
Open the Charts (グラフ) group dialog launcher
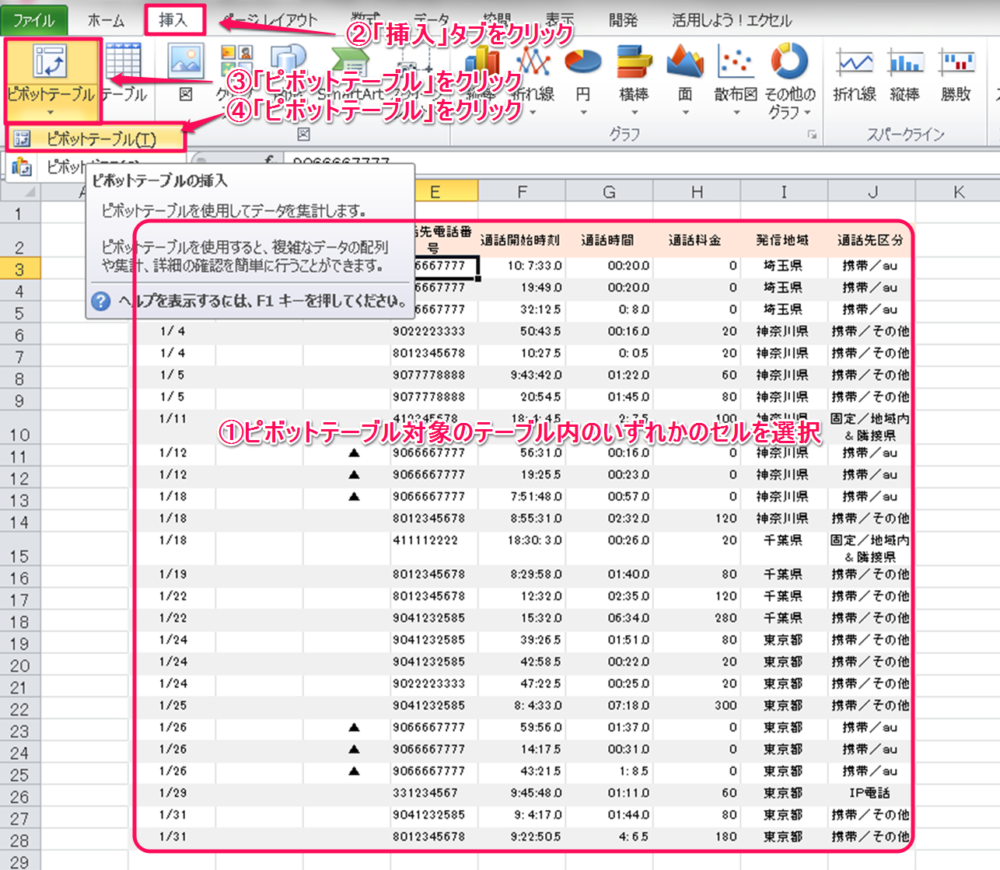[811, 134]
